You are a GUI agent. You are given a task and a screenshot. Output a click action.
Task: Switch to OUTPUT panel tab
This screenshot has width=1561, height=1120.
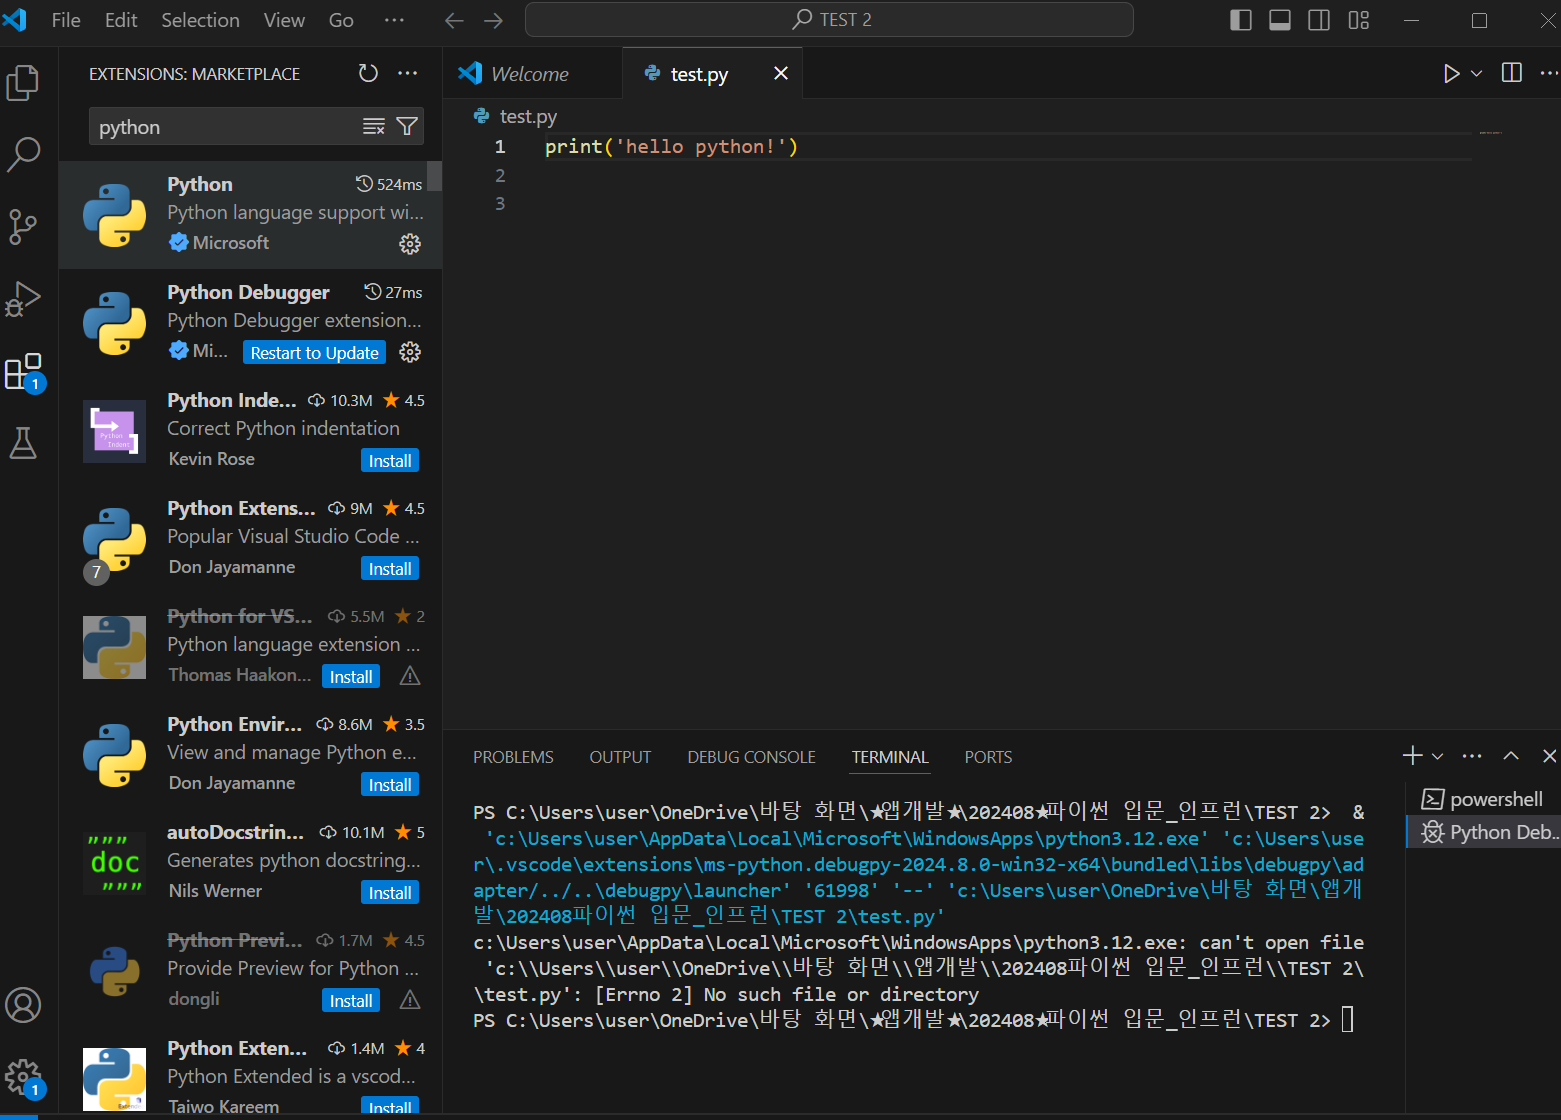[620, 757]
